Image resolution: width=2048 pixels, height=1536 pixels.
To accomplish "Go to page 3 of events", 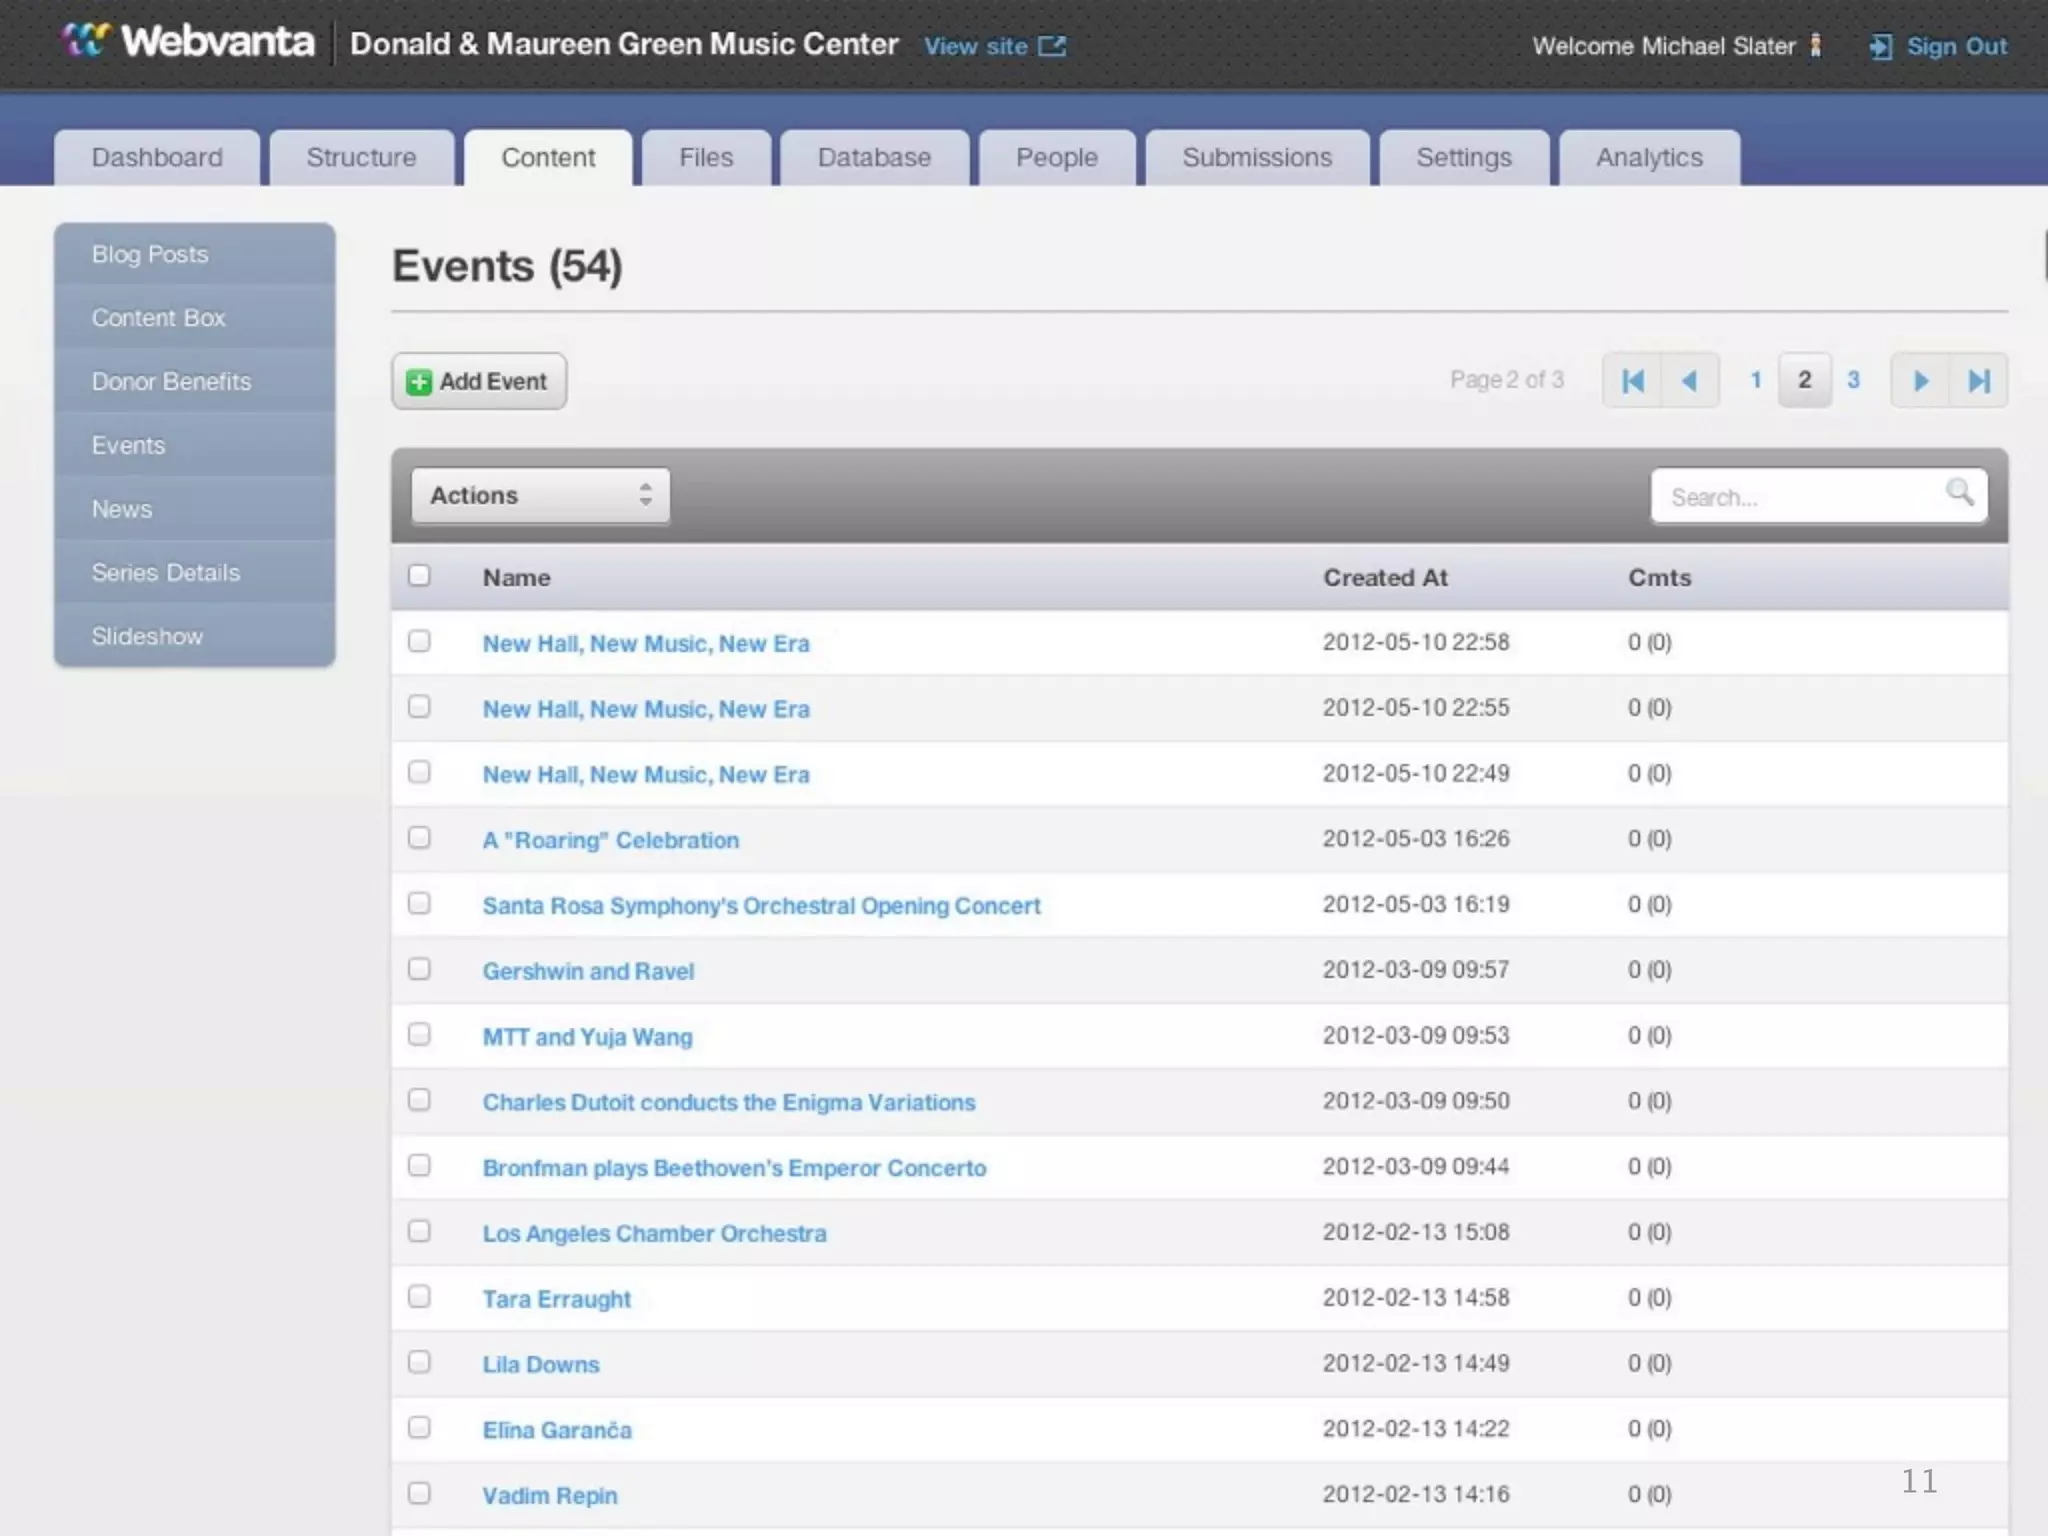I will 1853,380.
